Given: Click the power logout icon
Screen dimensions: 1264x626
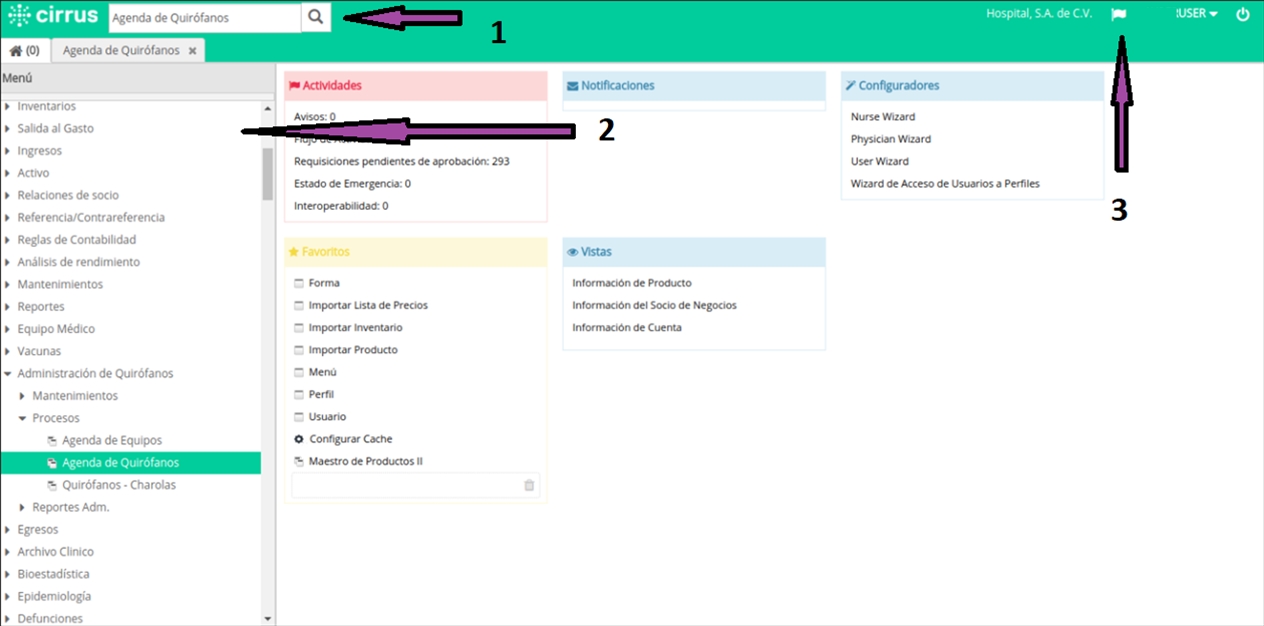Looking at the screenshot, I should pos(1243,14).
